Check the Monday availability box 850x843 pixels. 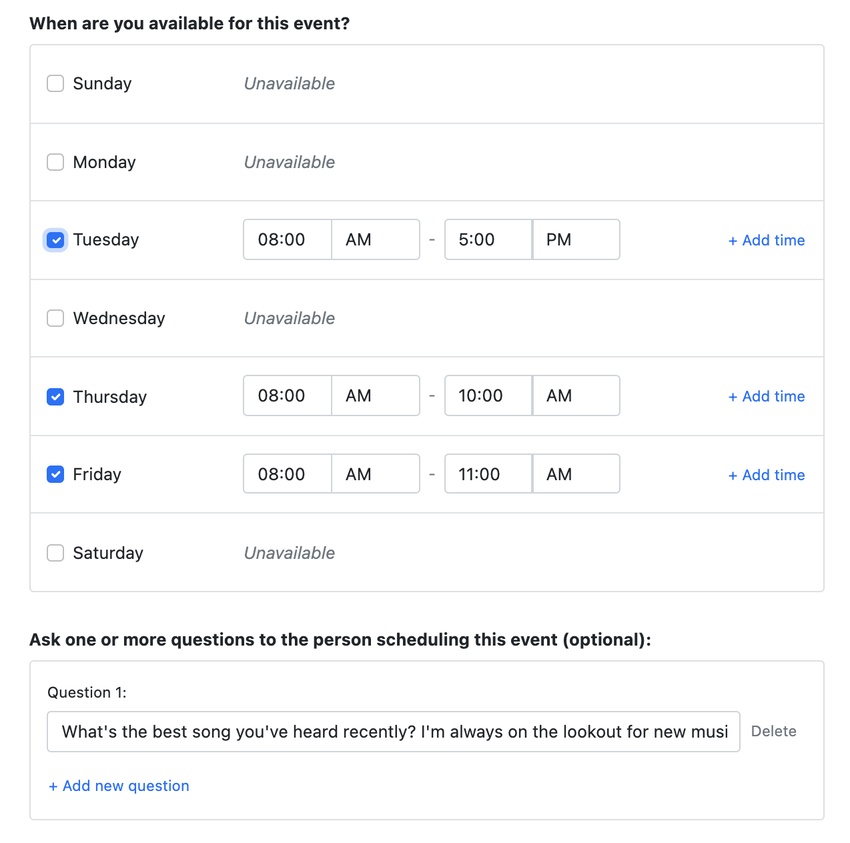(x=55, y=162)
